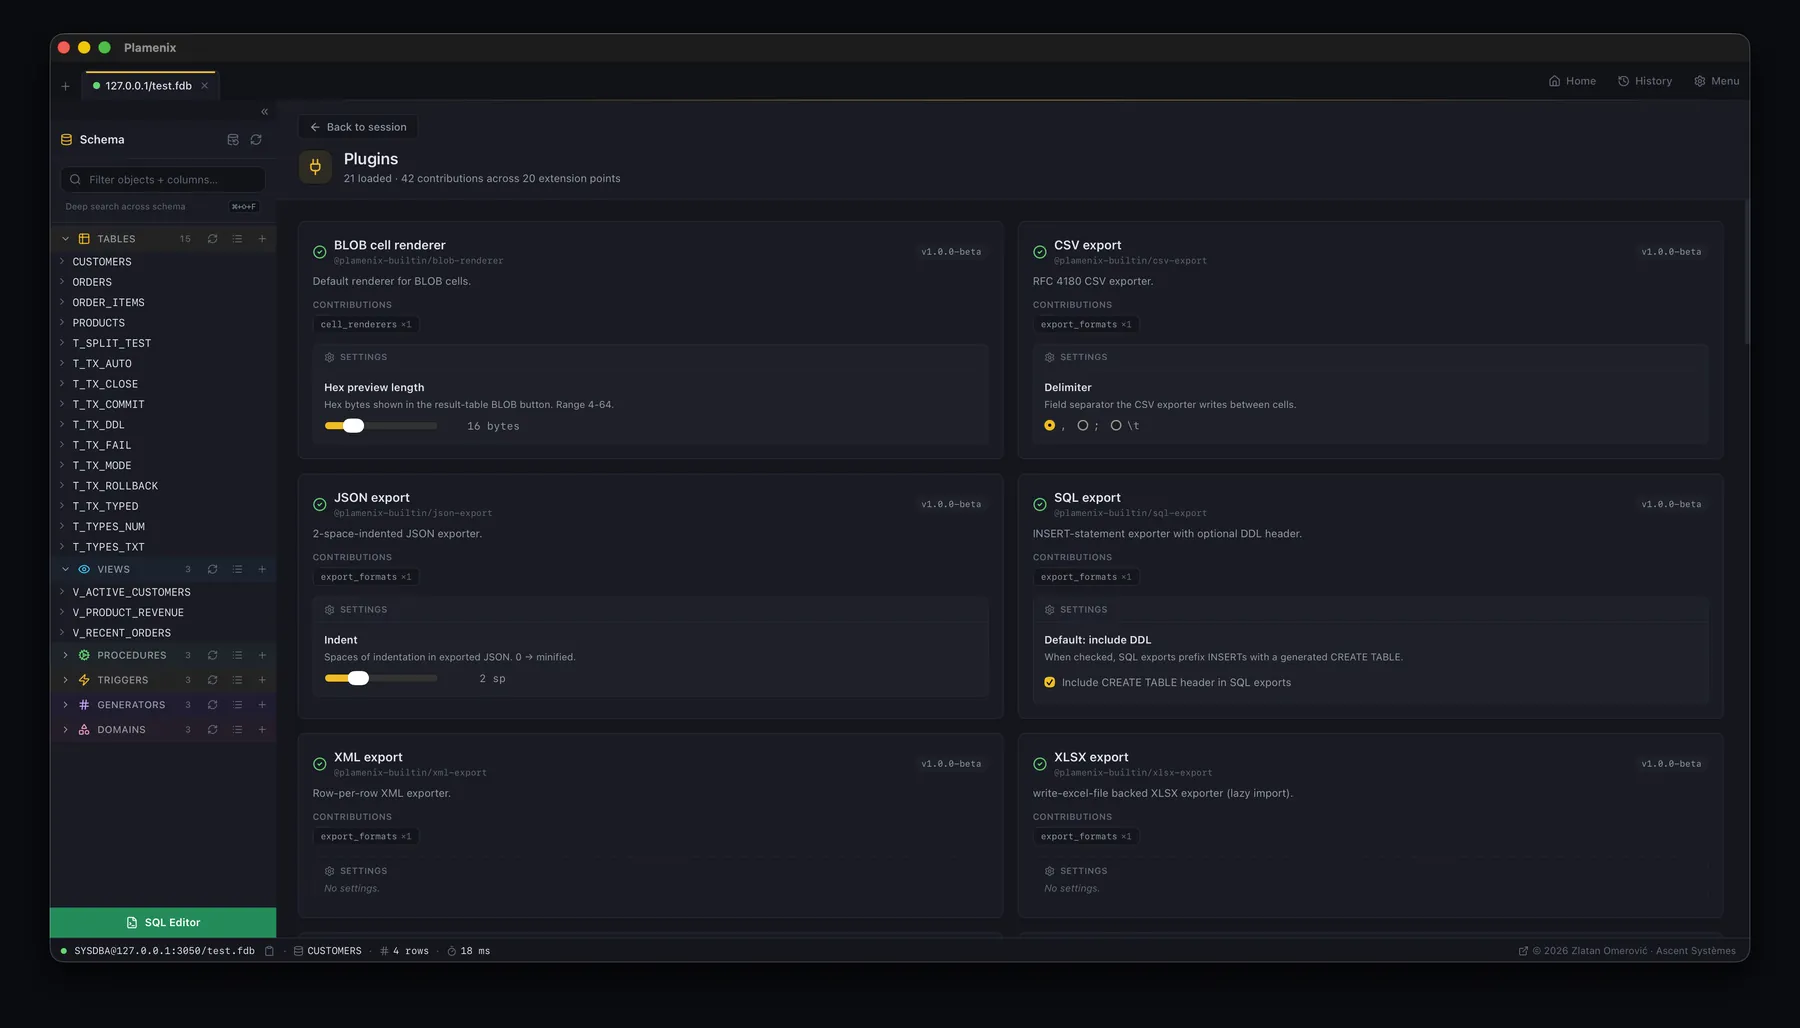Open the Menu in the top bar

tap(1717, 81)
